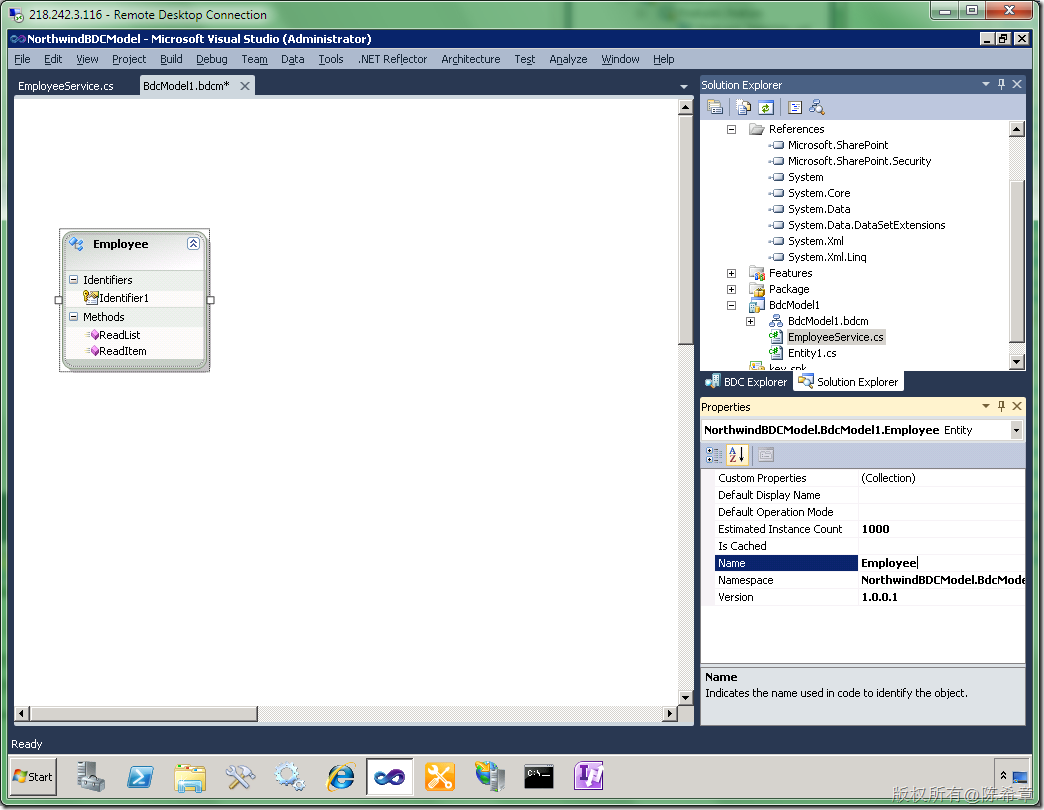
Task: Click the Namespace property value
Action: 941,580
